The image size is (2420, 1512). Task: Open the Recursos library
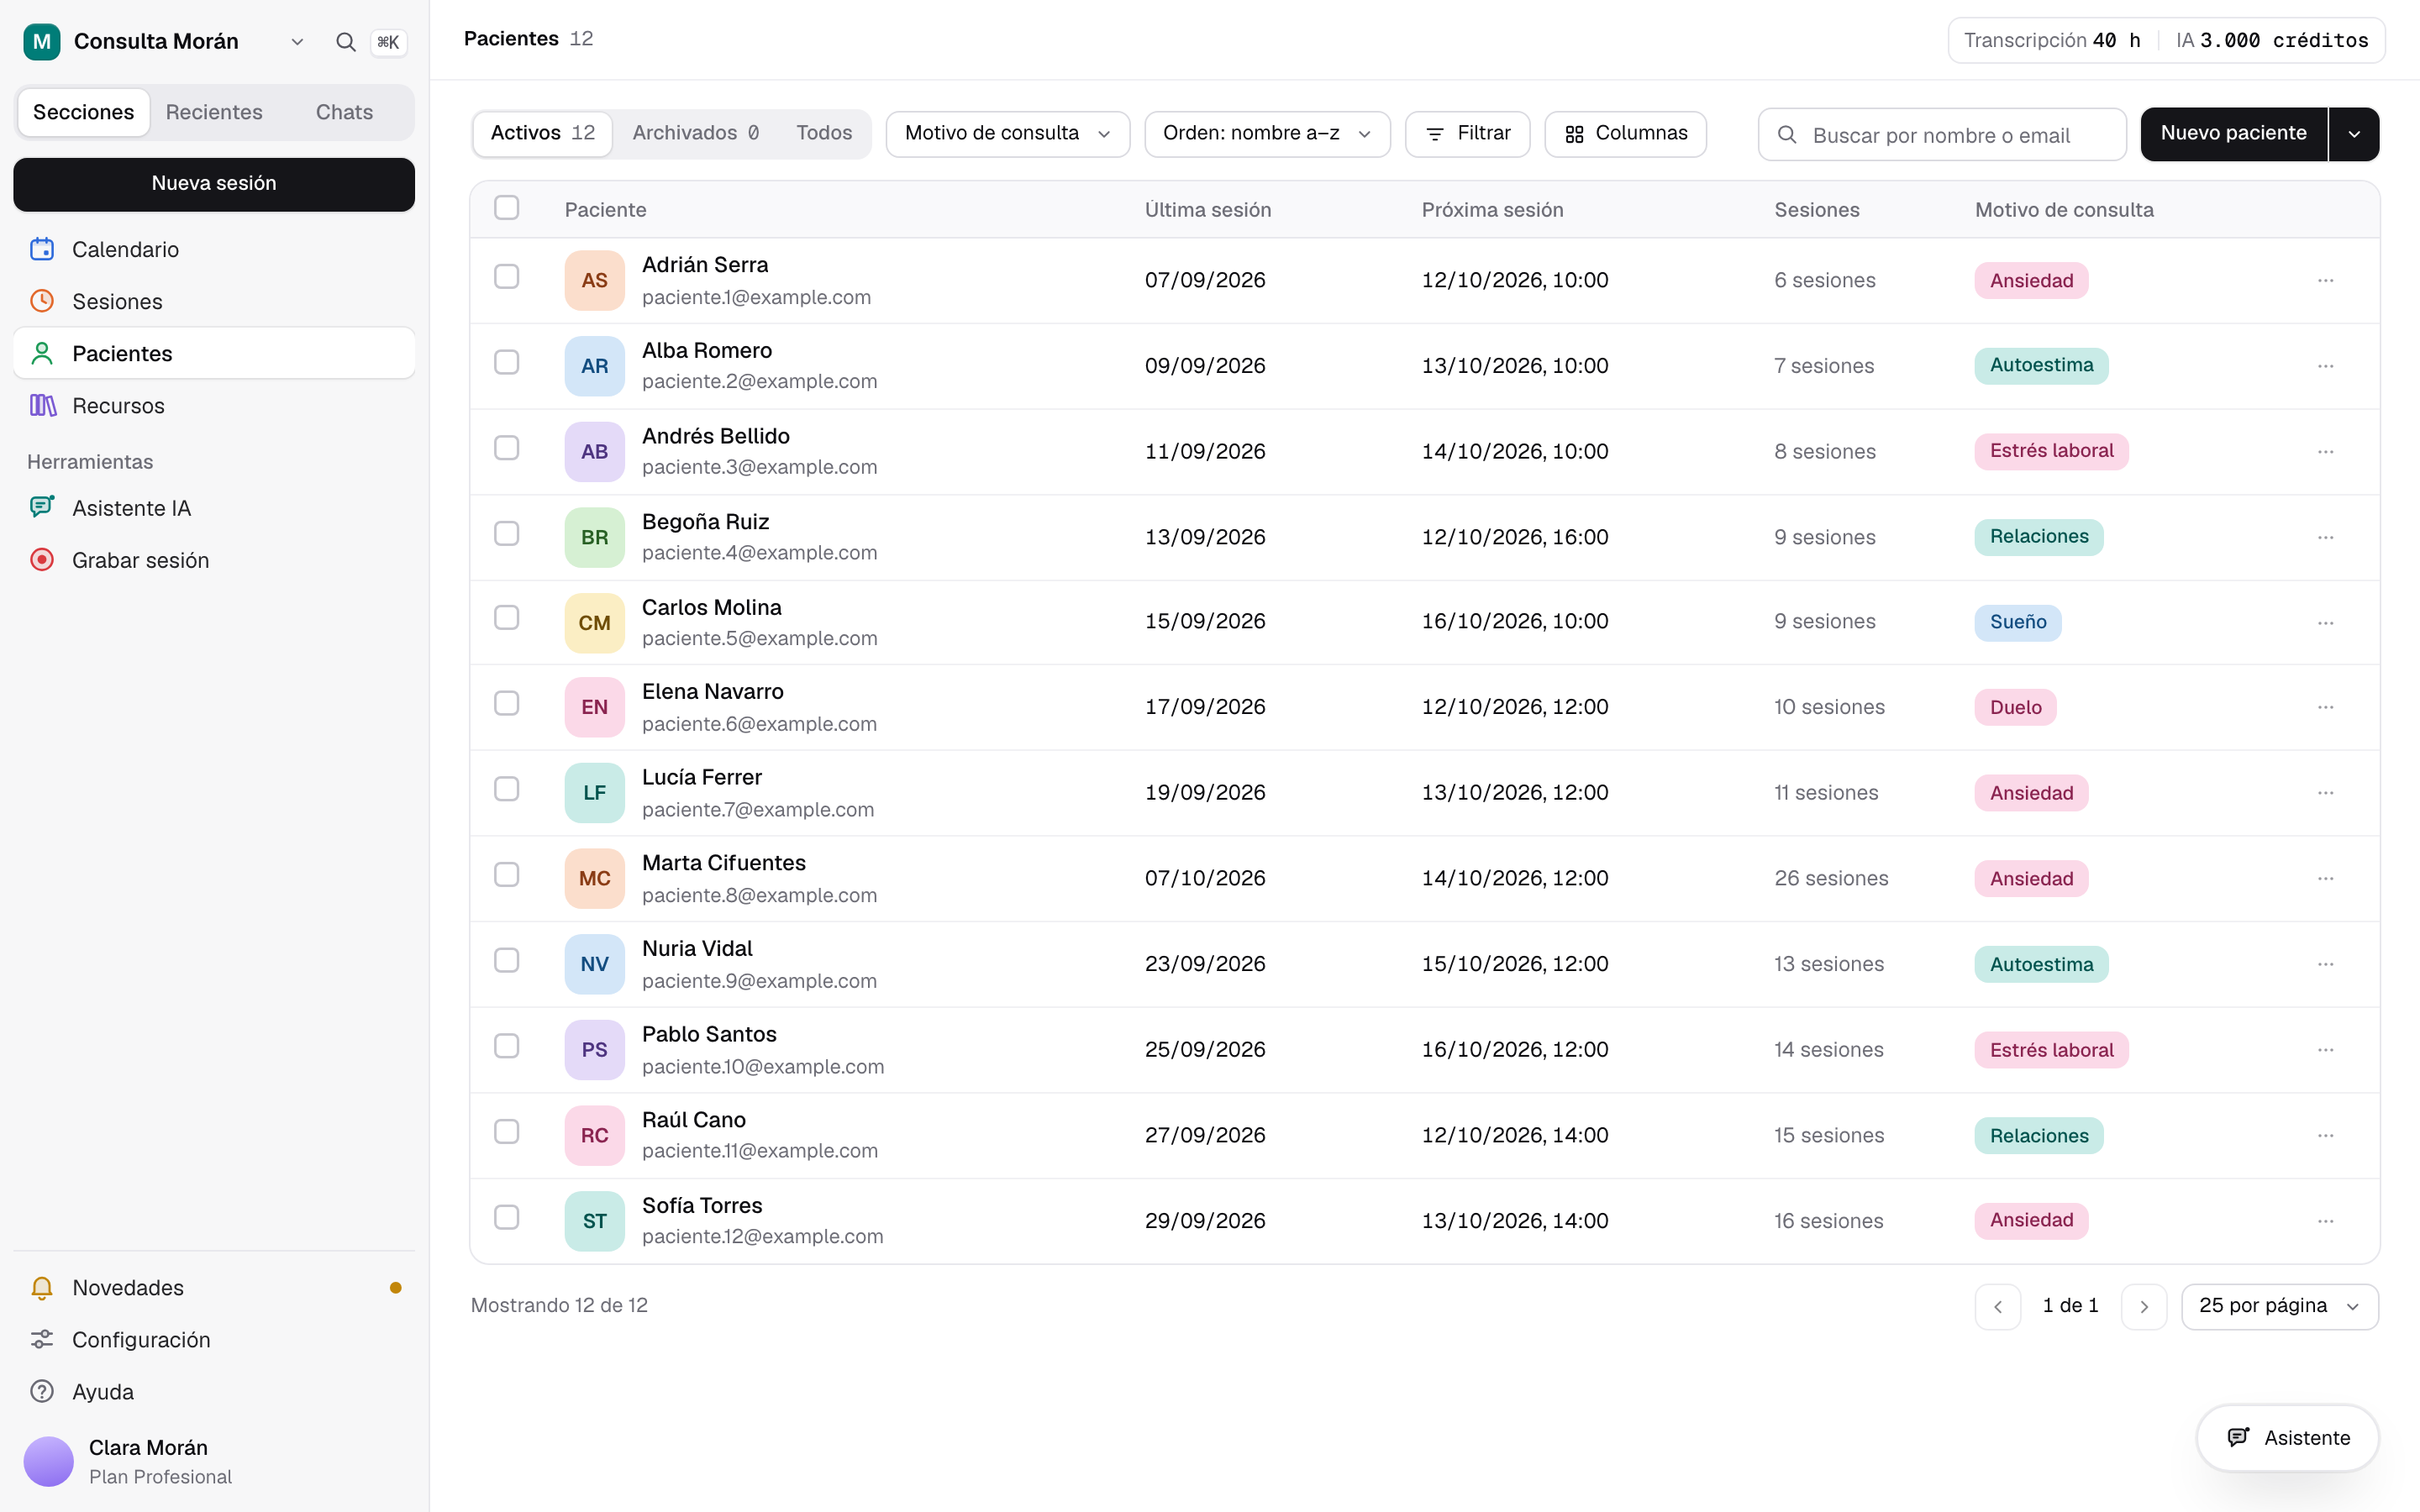214,405
